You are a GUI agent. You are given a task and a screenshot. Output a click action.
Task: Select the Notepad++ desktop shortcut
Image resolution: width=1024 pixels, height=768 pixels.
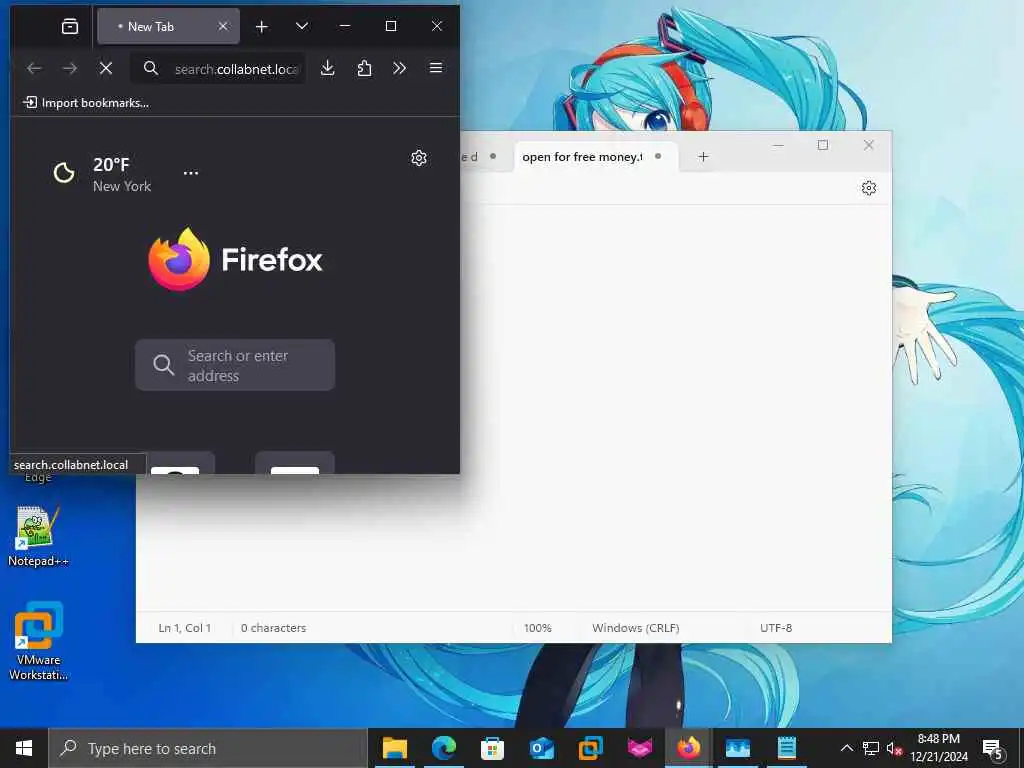(x=38, y=536)
